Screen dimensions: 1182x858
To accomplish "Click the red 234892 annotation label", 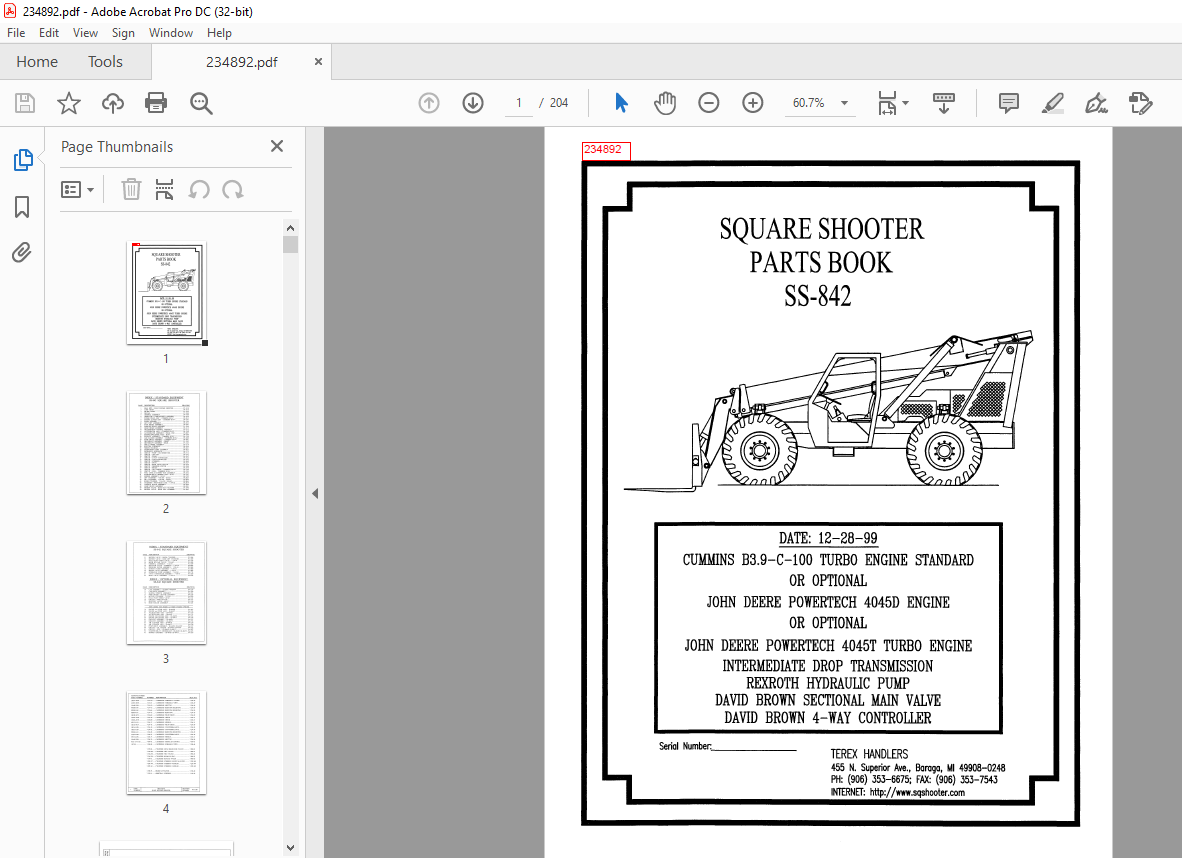I will pyautogui.click(x=605, y=150).
